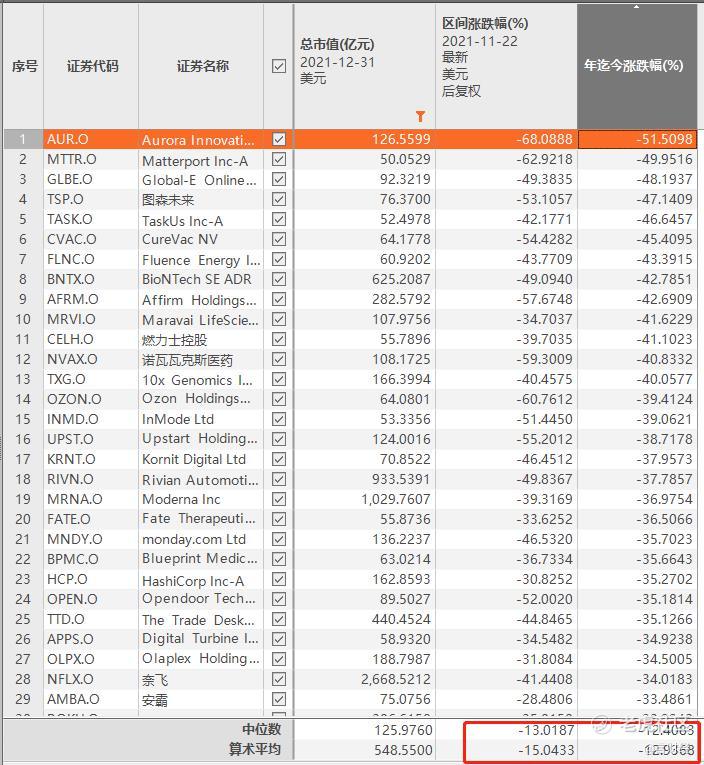
Task: Toggle checkbox for AFRM.O row
Action: click(x=279, y=299)
